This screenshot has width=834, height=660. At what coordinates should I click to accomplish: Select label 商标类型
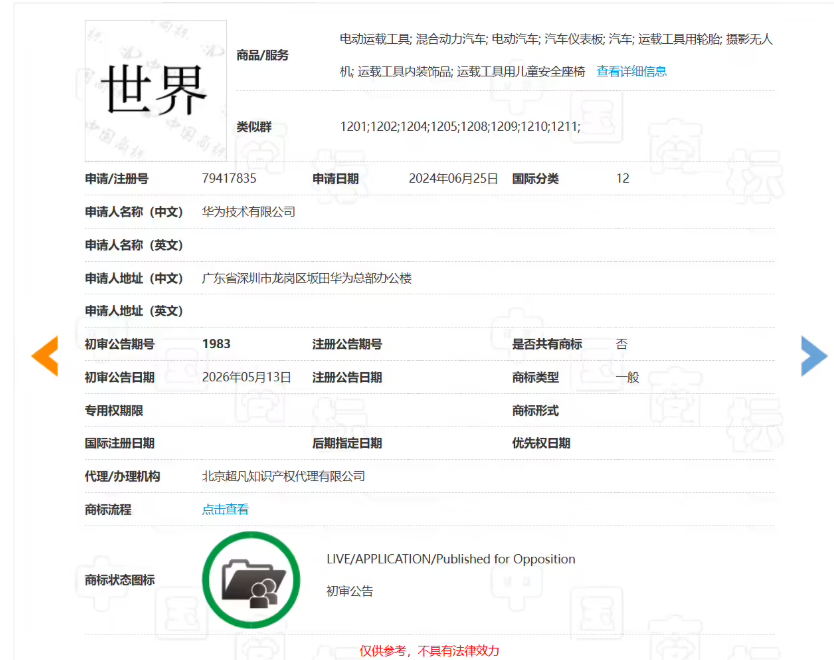coord(536,377)
